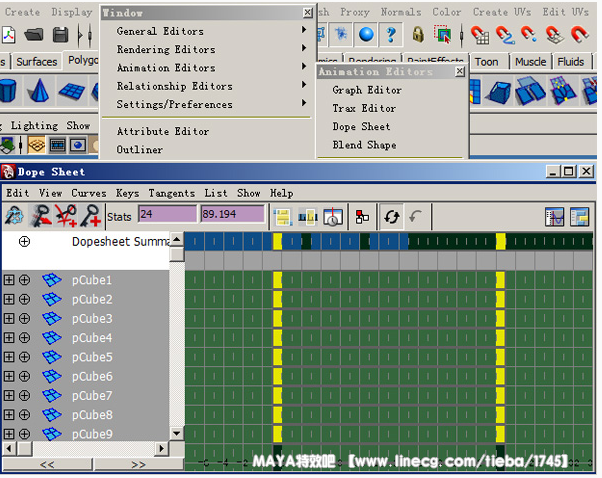The width and height of the screenshot is (602, 478).
Task: Expand the pCube1 tree node
Action: [9, 280]
